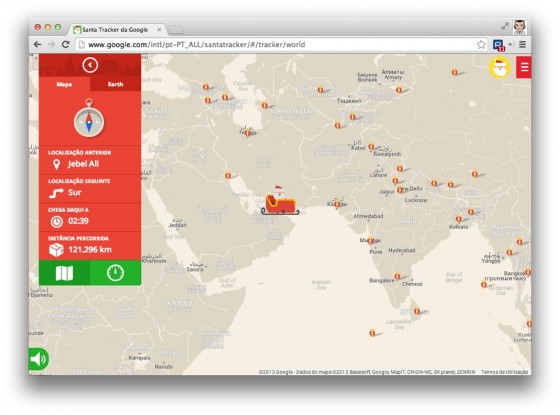The width and height of the screenshot is (560, 415).
Task: Switch to the Mapa tab
Action: pyautogui.click(x=64, y=84)
